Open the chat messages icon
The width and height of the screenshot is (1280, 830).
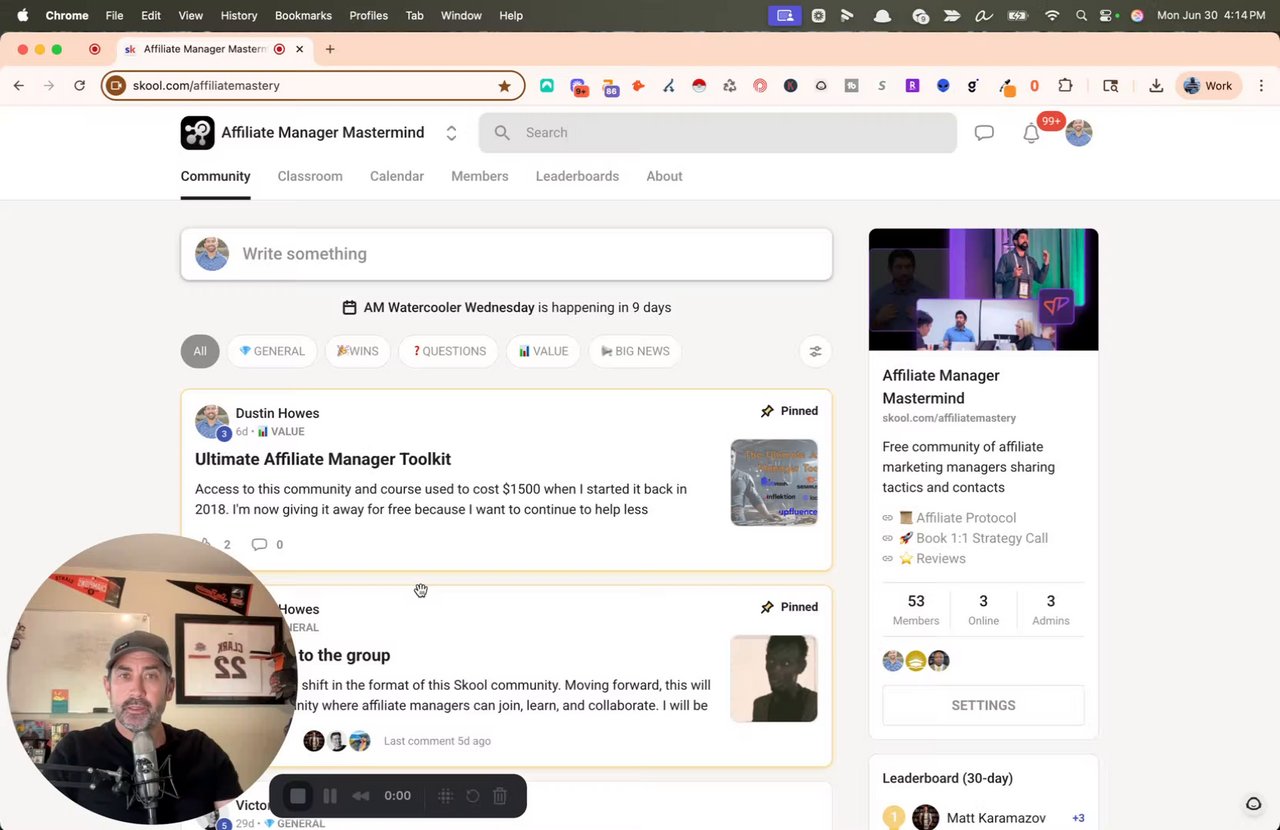[984, 133]
